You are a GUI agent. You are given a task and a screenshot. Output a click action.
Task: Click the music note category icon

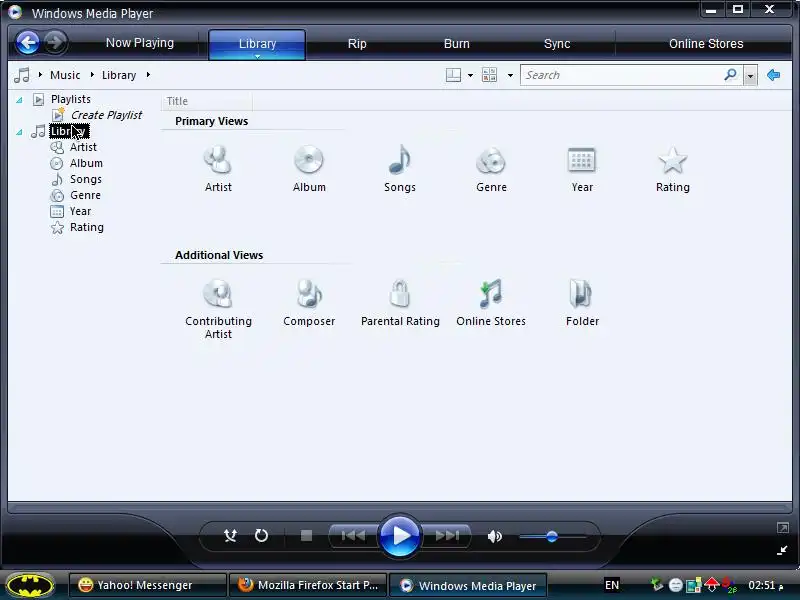pyautogui.click(x=22, y=75)
